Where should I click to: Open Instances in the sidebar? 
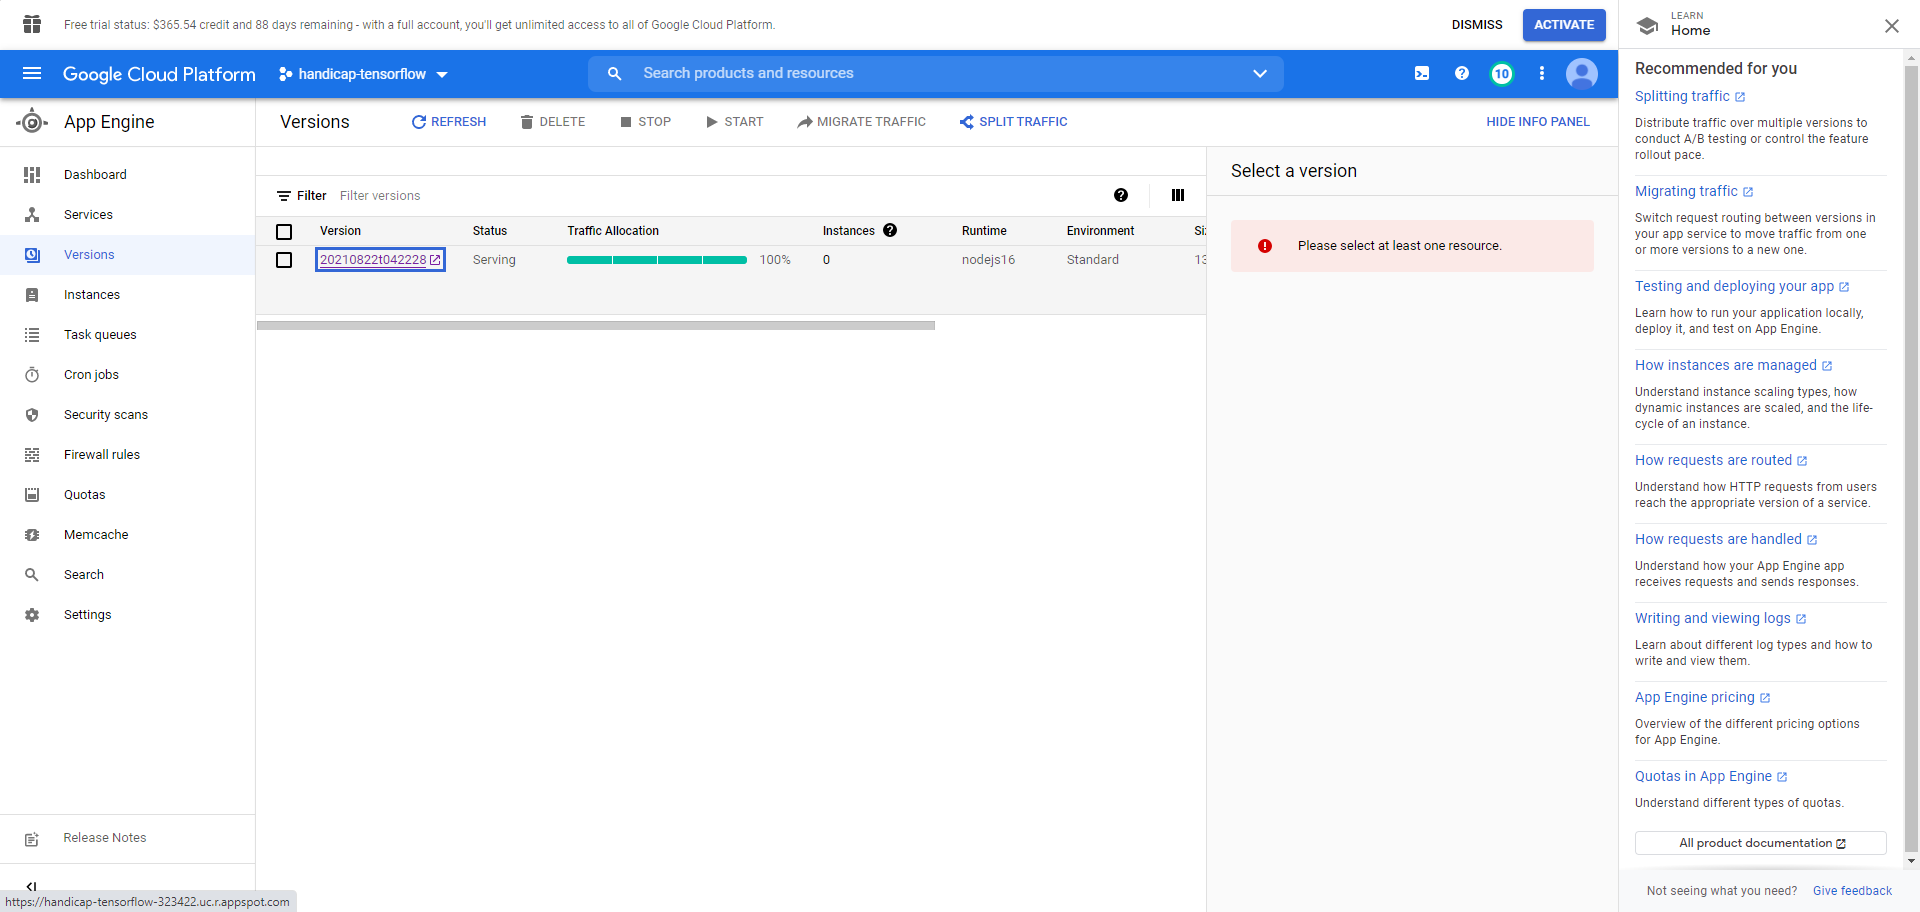pyautogui.click(x=128, y=295)
